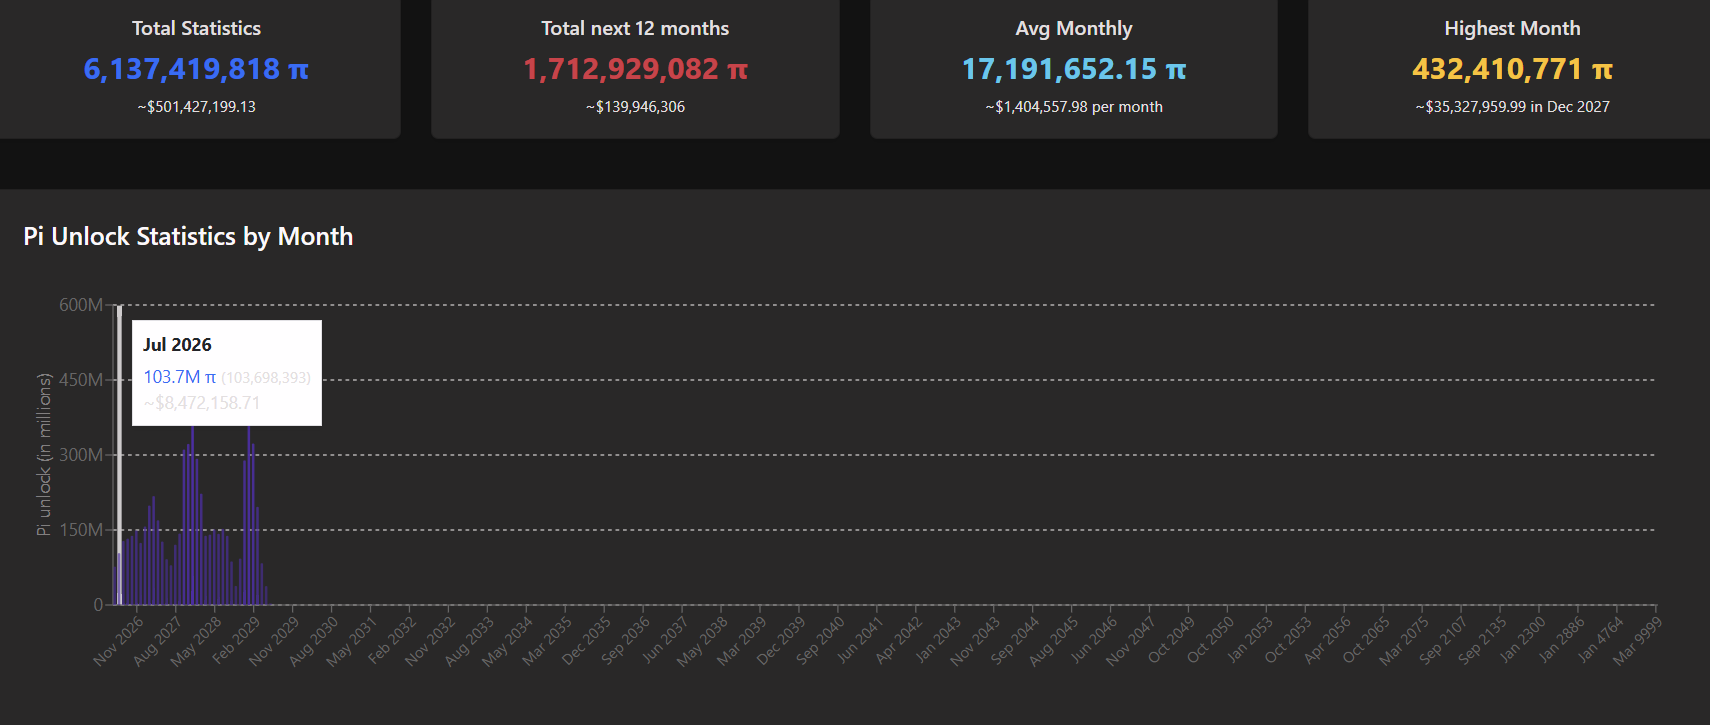Click the ~$501,427,199.13 dollar estimate
This screenshot has height=725, width=1710.
(196, 107)
